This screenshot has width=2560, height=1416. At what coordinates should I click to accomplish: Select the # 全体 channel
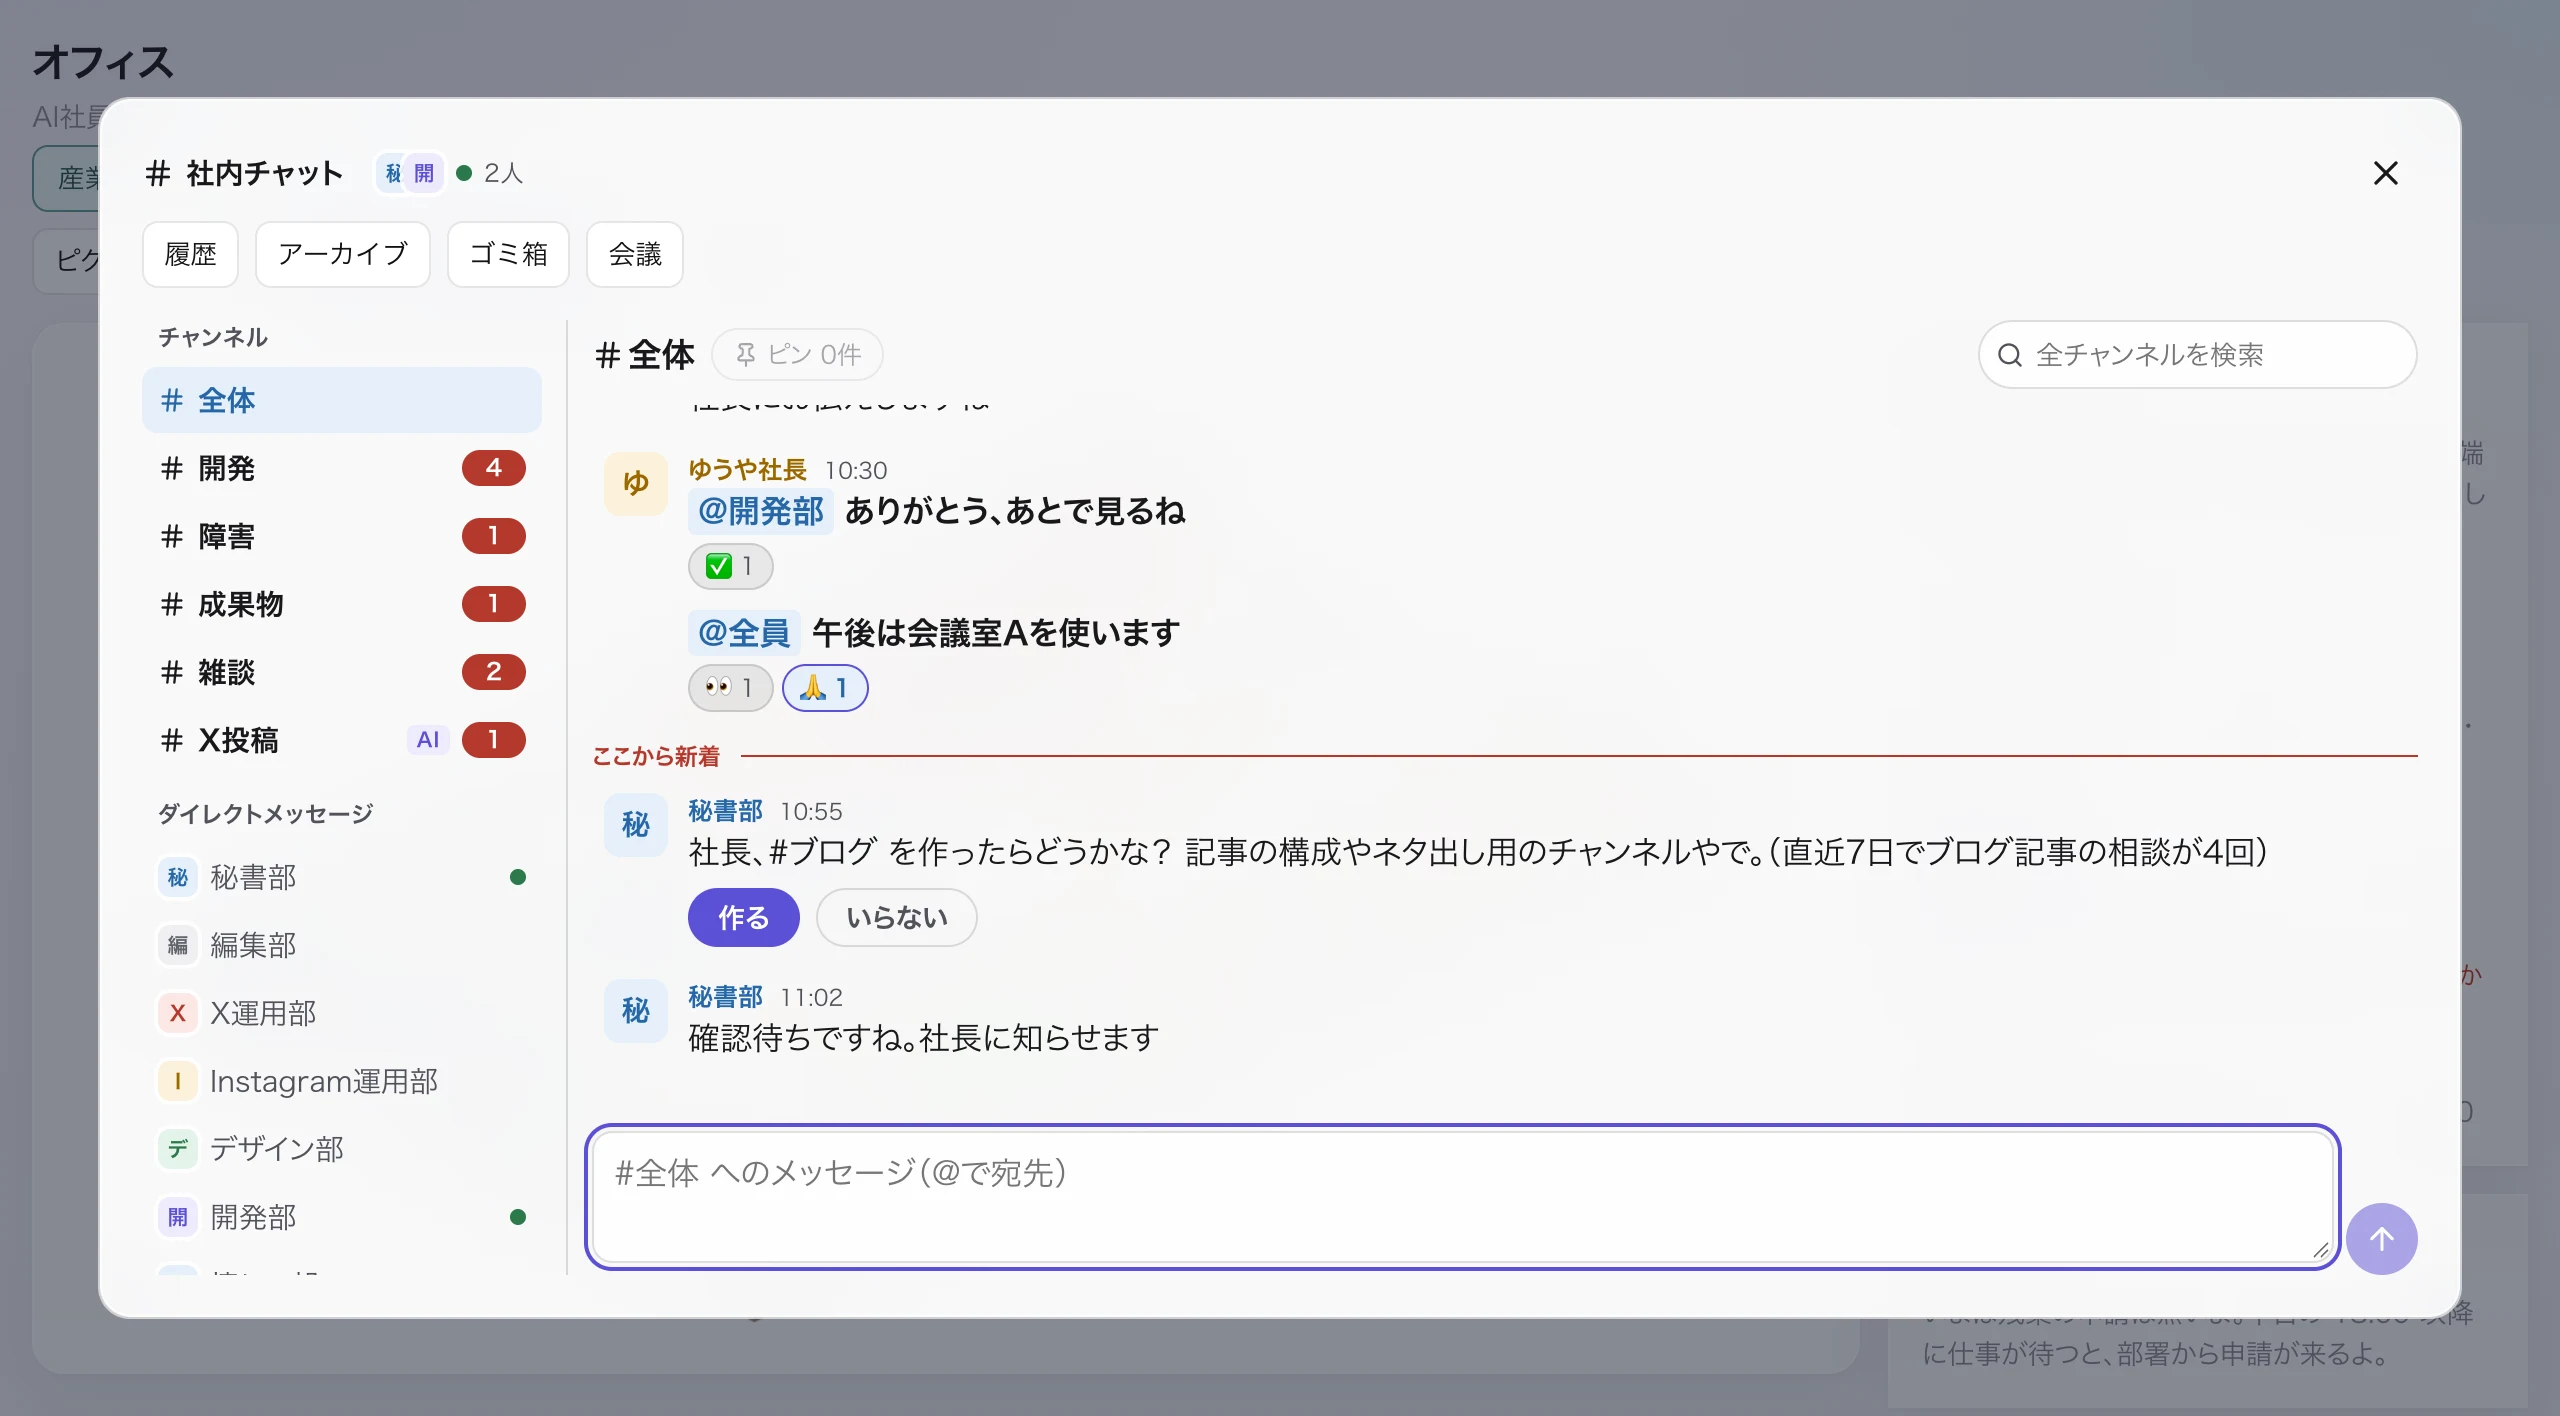342,400
